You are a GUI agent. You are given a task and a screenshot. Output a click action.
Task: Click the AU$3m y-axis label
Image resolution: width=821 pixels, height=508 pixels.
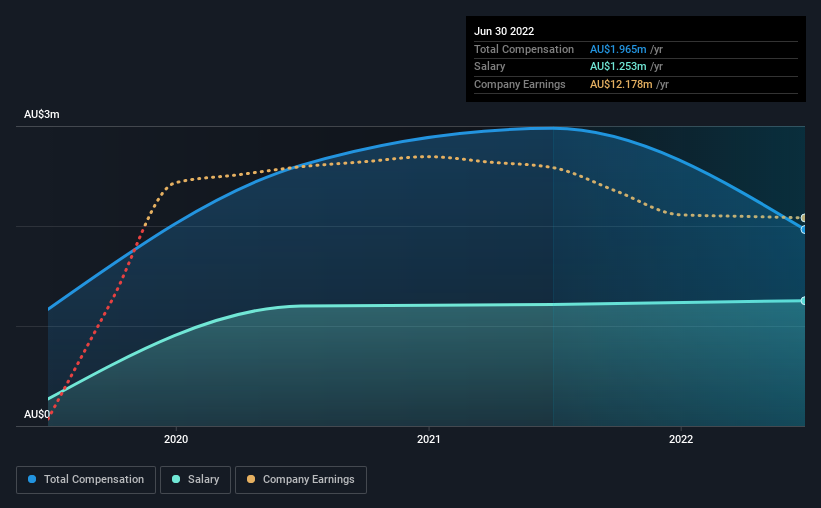tap(42, 114)
